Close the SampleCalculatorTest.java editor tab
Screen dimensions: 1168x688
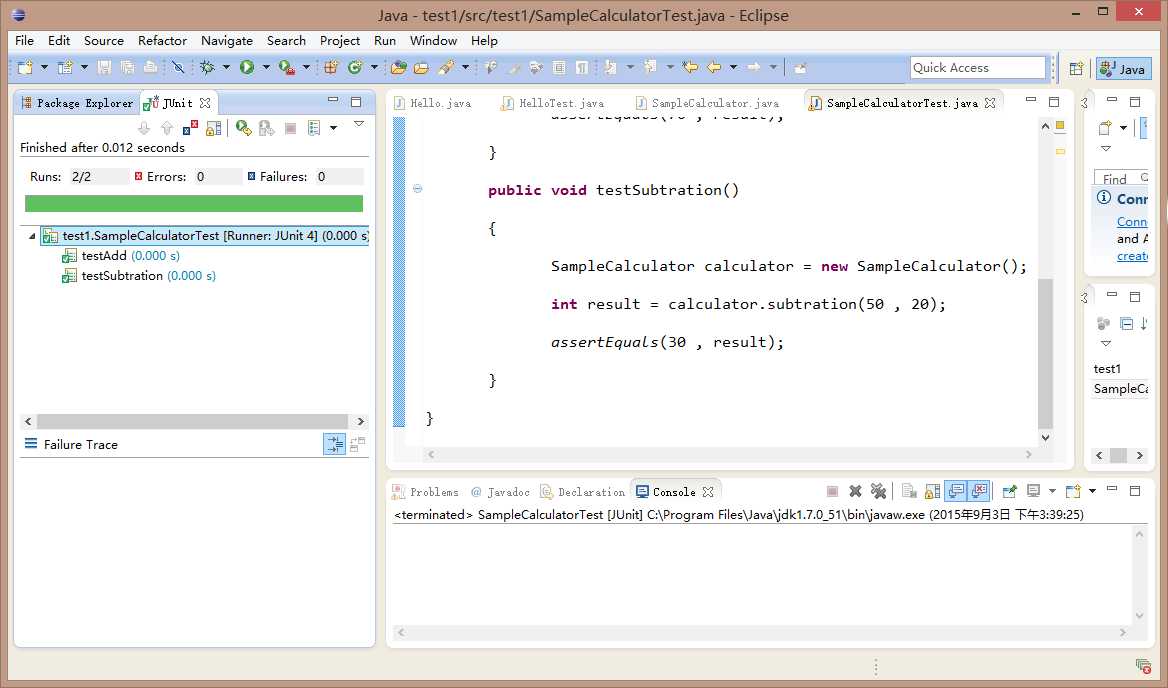(x=990, y=103)
